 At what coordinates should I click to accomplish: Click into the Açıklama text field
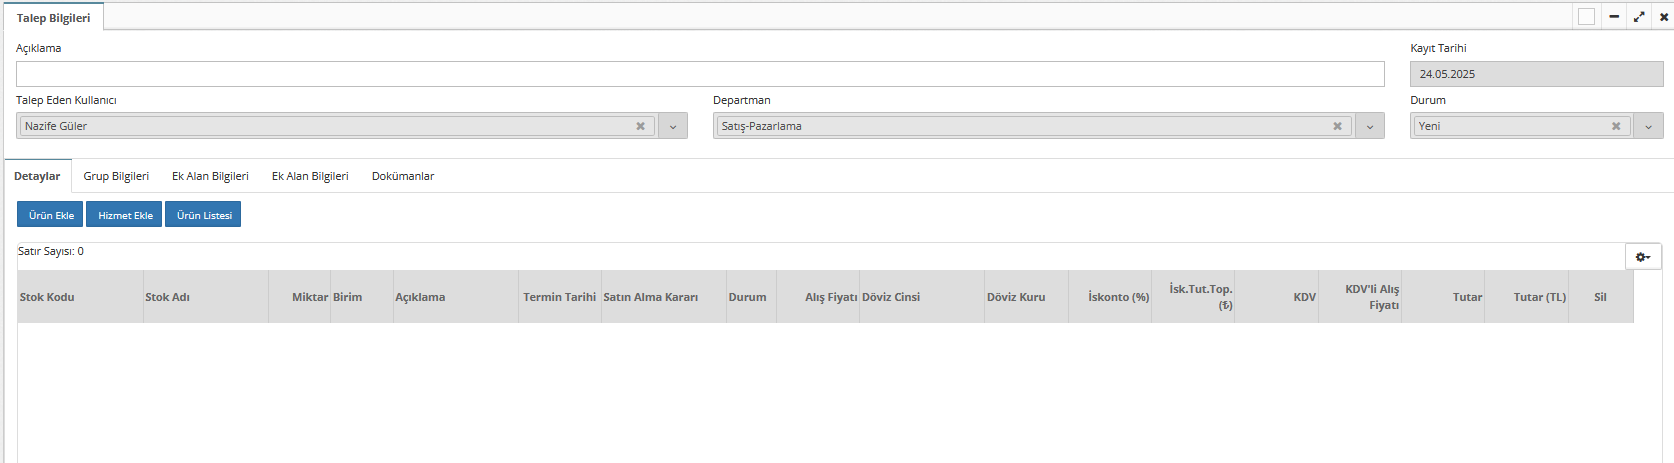pos(700,74)
